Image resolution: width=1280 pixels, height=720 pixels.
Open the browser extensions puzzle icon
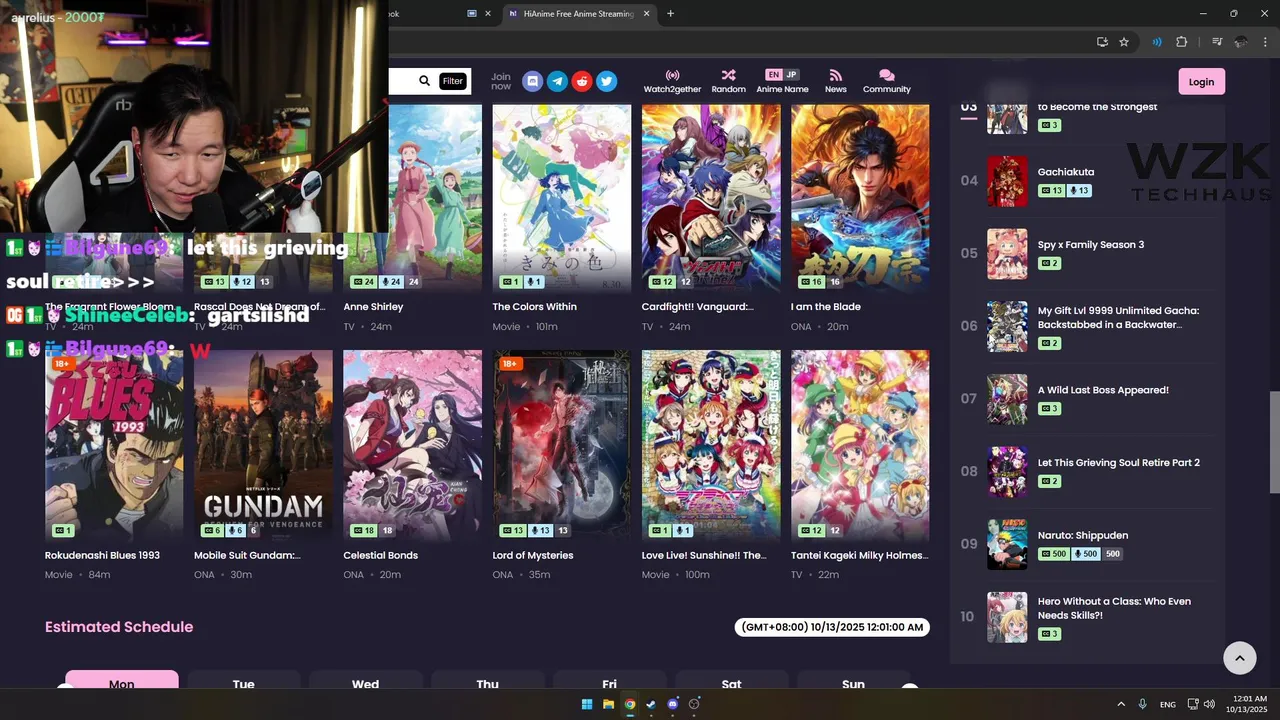[1182, 42]
